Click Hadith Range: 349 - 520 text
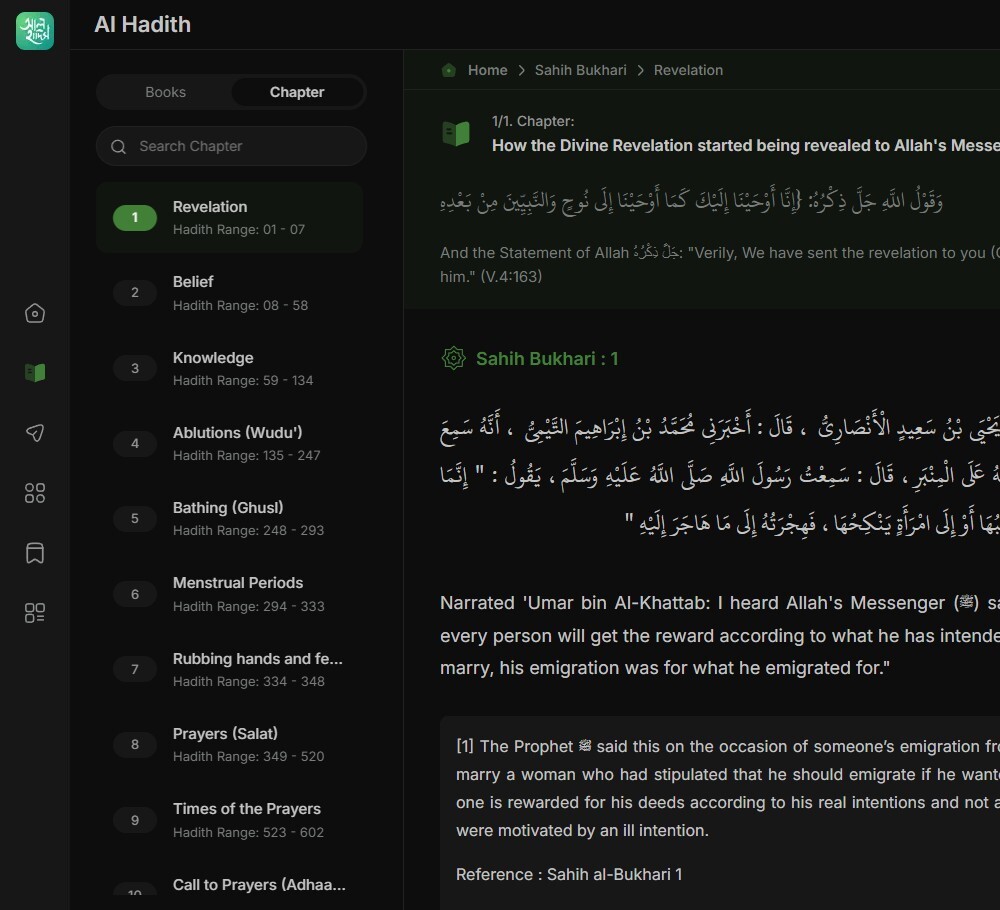The image size is (1000, 910). coord(249,756)
